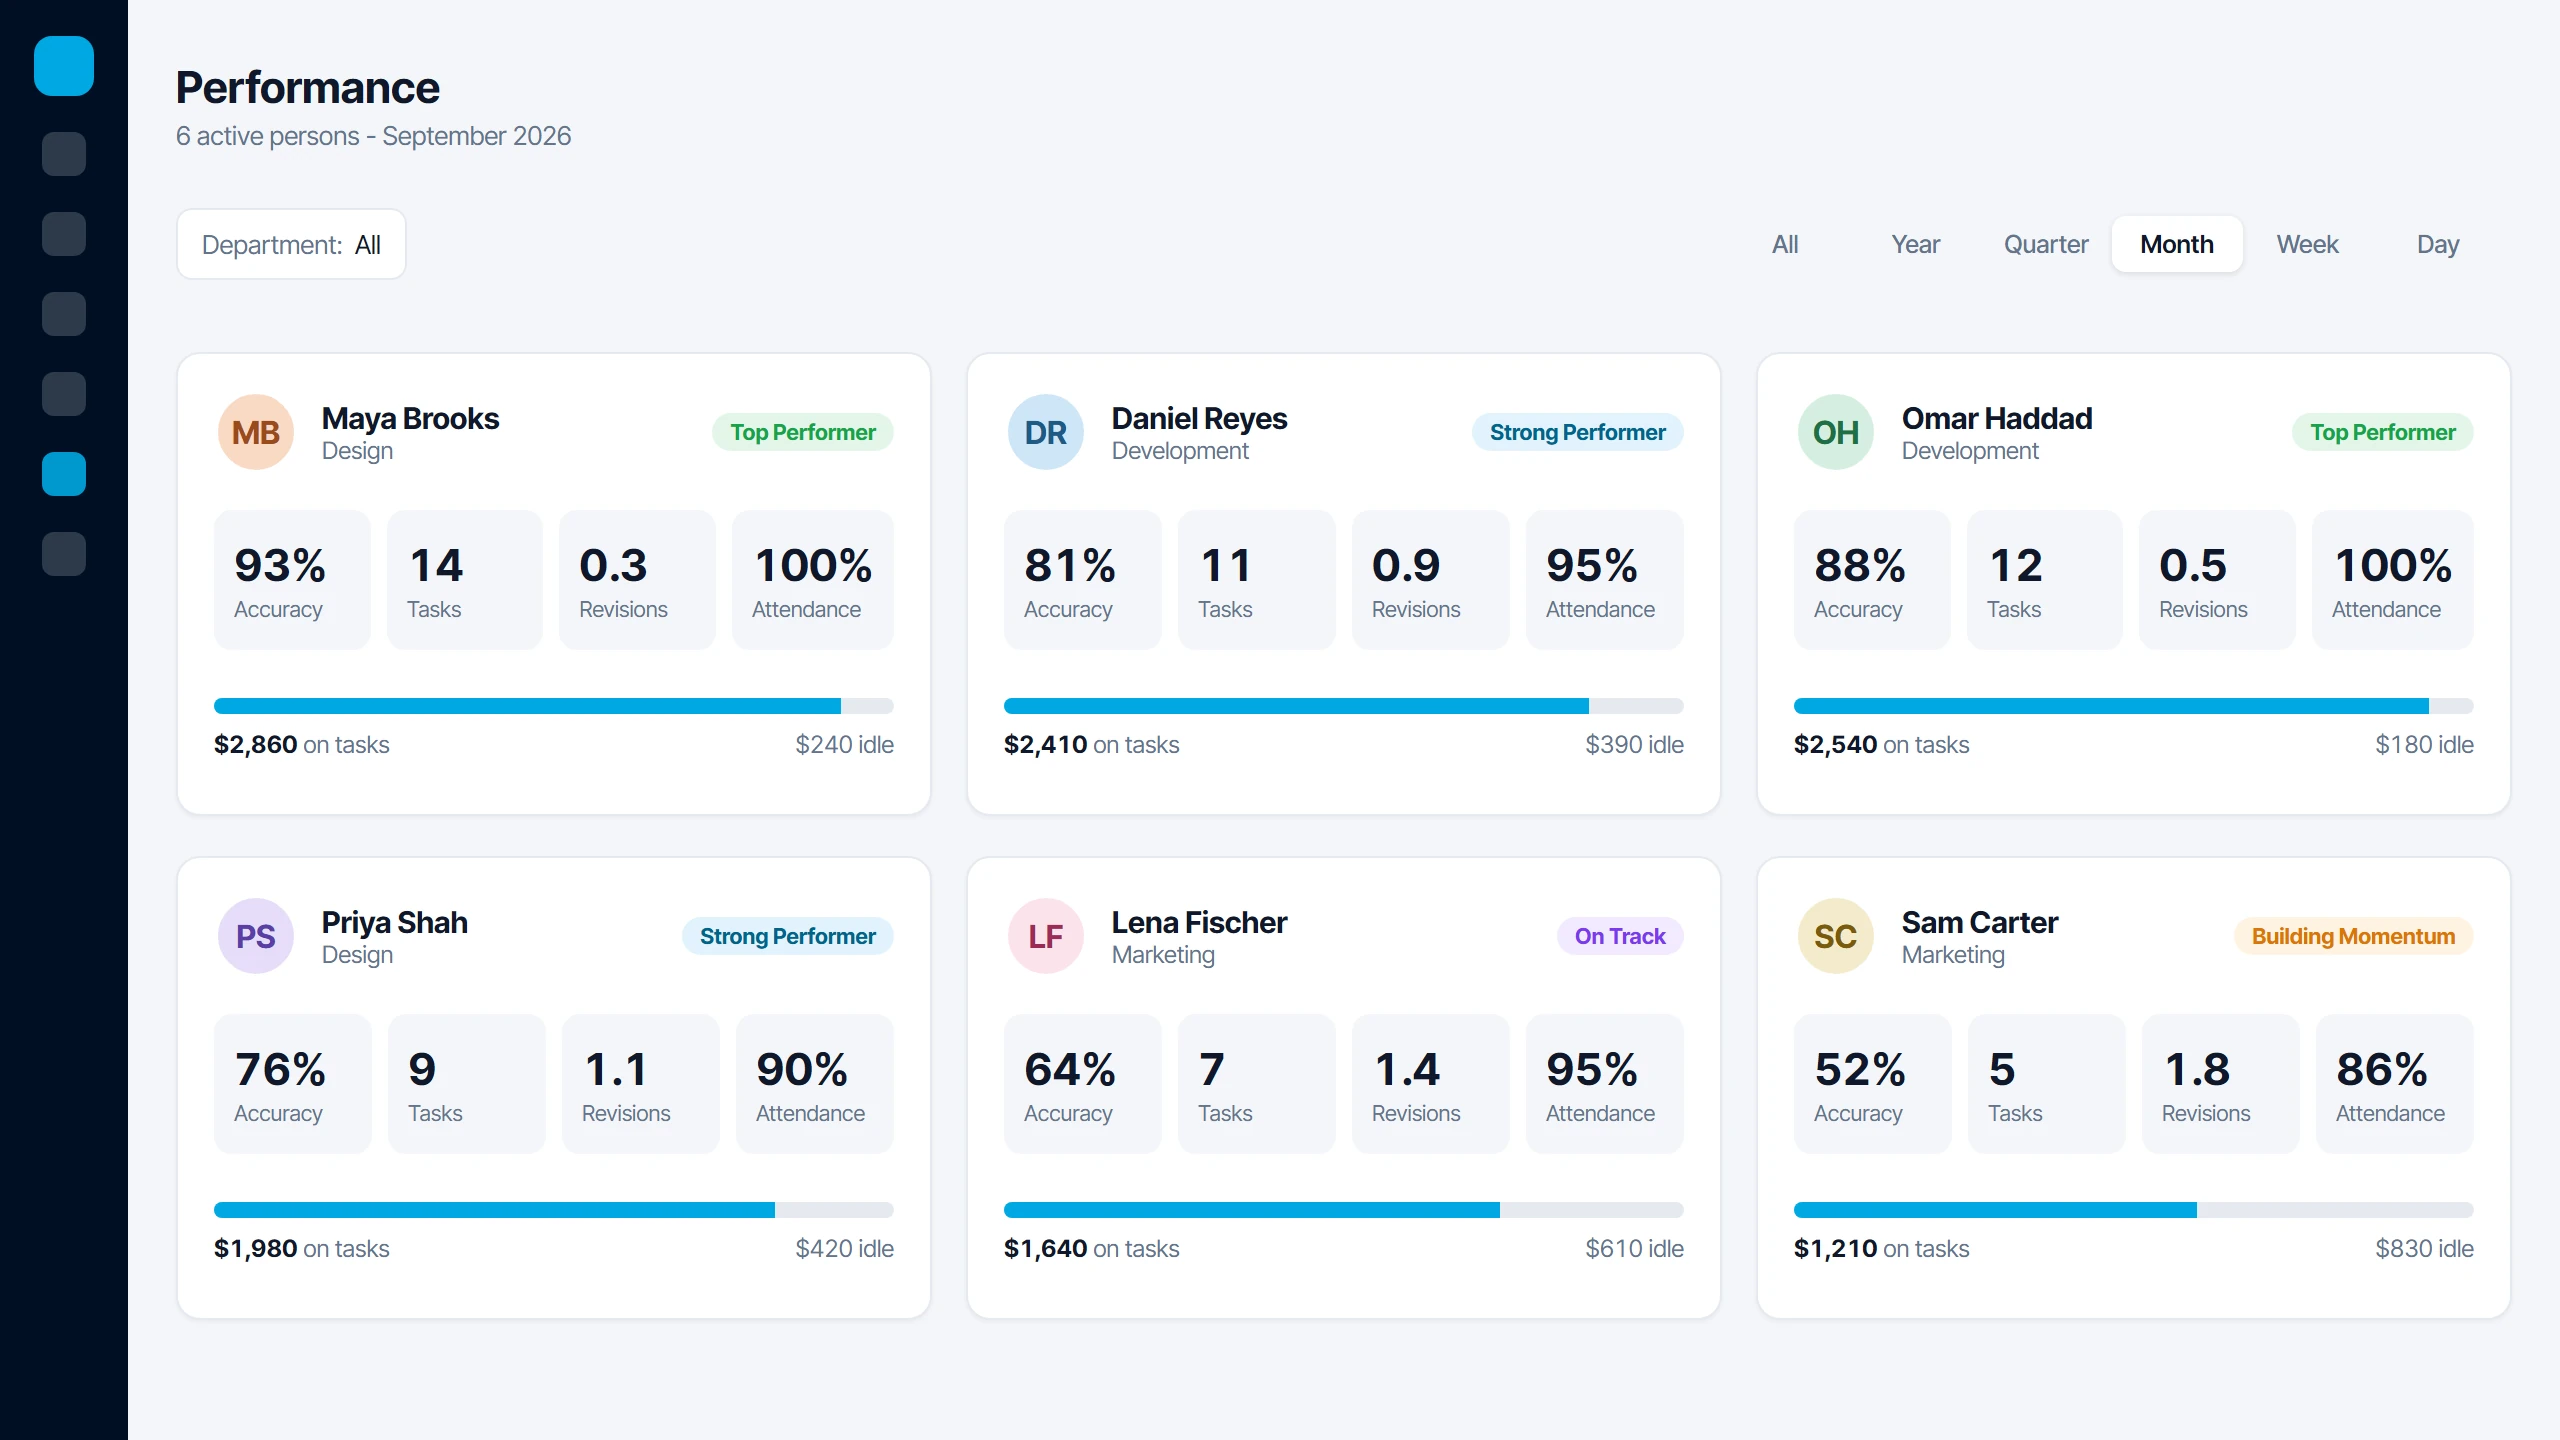Click Sam Carter 52% Accuracy tile
Viewport: 2560px width, 1440px height.
click(1873, 1084)
